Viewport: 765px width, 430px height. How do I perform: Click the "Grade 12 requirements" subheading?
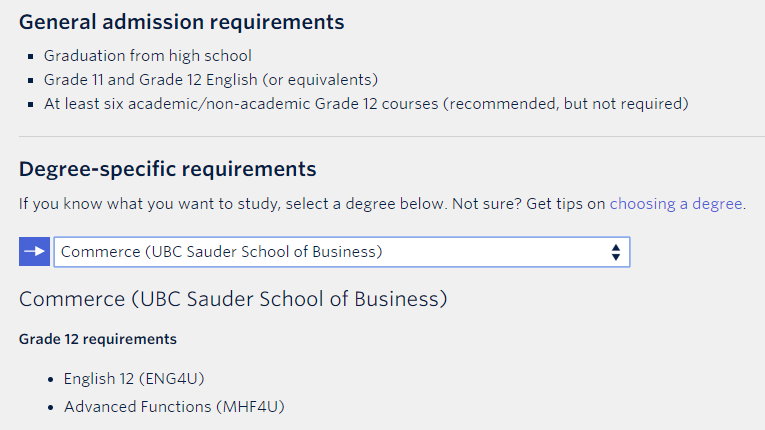98,339
